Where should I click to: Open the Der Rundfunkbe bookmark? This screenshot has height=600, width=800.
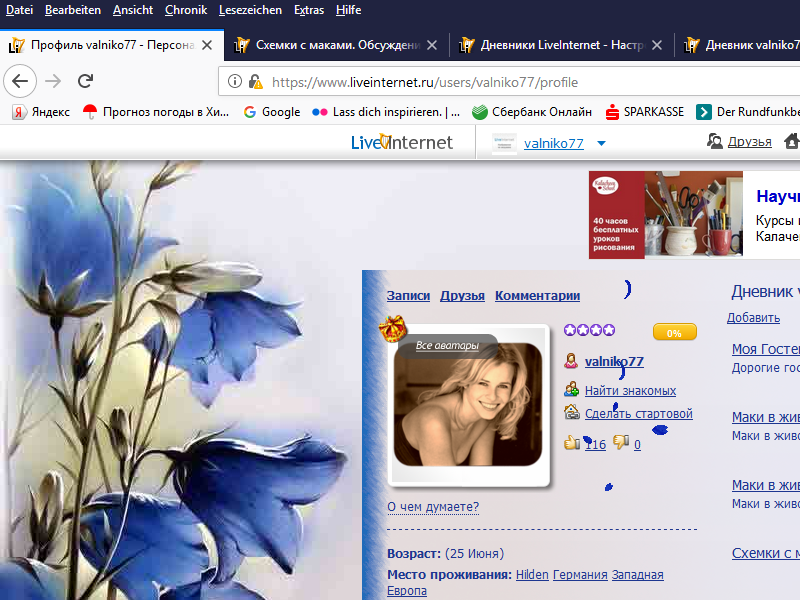[x=748, y=112]
